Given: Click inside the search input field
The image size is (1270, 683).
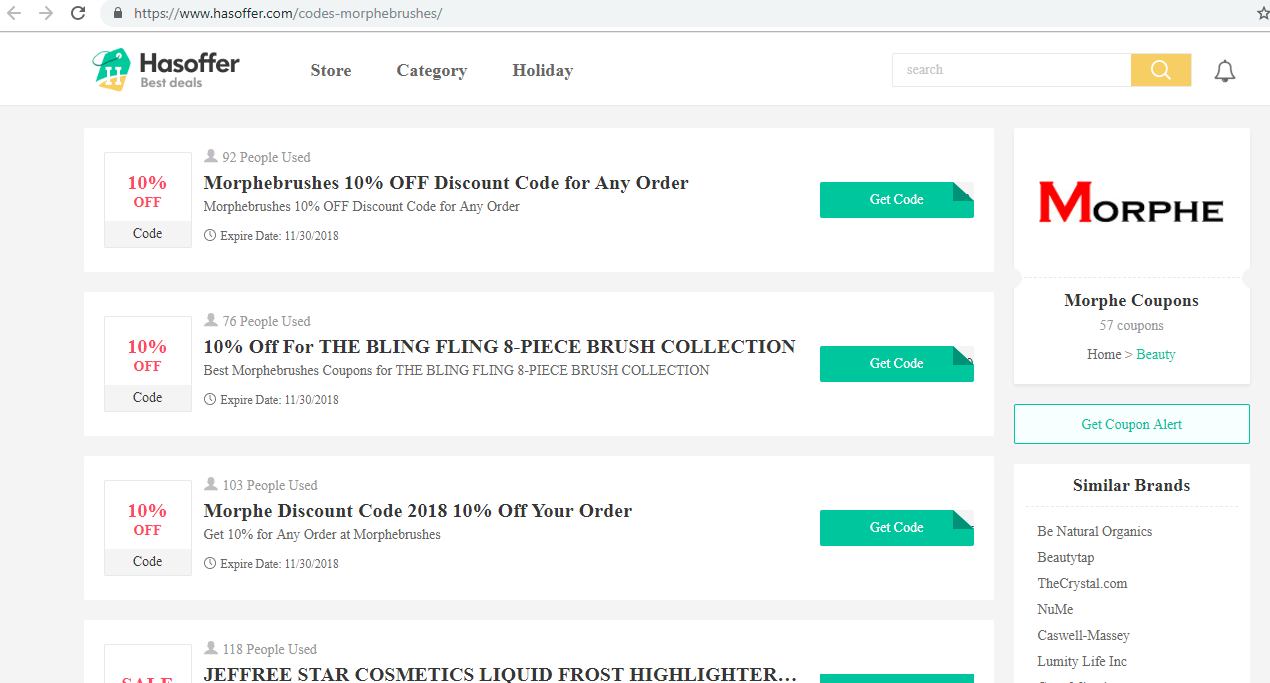Looking at the screenshot, I should coord(1010,70).
